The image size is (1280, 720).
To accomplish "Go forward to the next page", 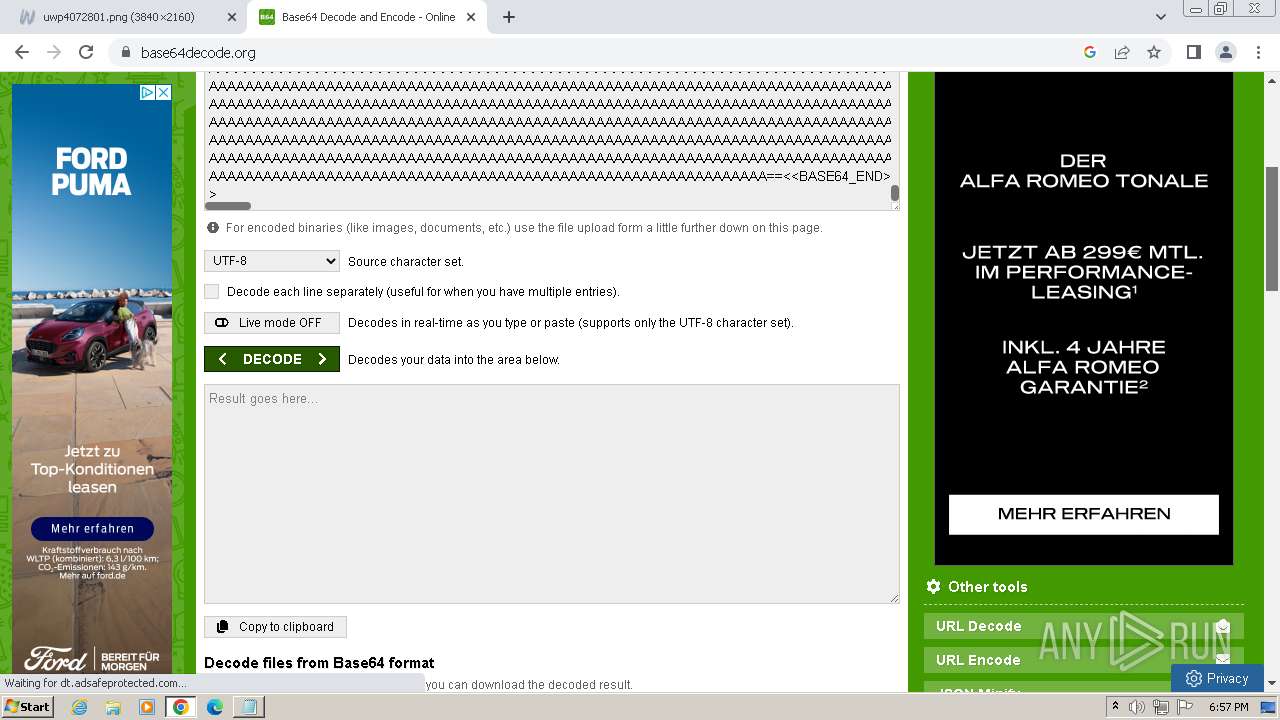I will click(x=54, y=52).
